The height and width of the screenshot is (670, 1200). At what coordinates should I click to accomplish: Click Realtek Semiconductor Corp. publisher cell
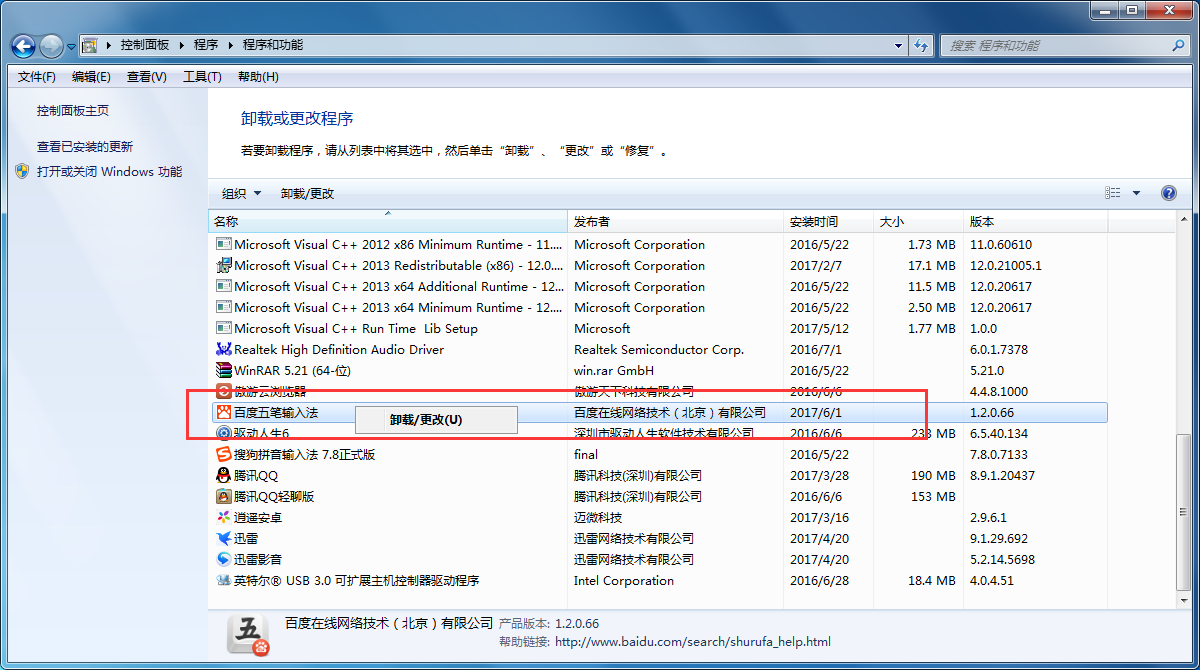click(659, 350)
